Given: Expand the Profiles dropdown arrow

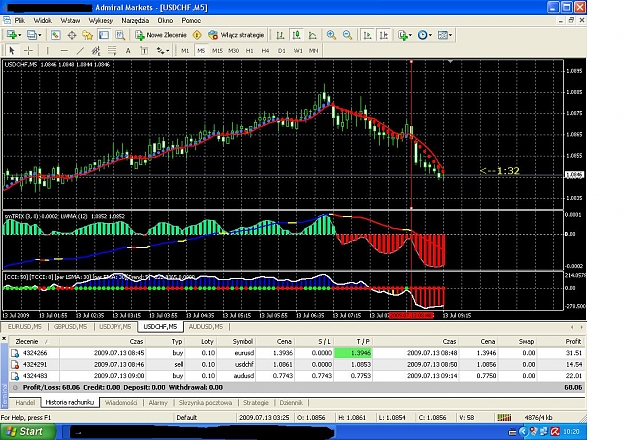Looking at the screenshot, I should 39,35.
